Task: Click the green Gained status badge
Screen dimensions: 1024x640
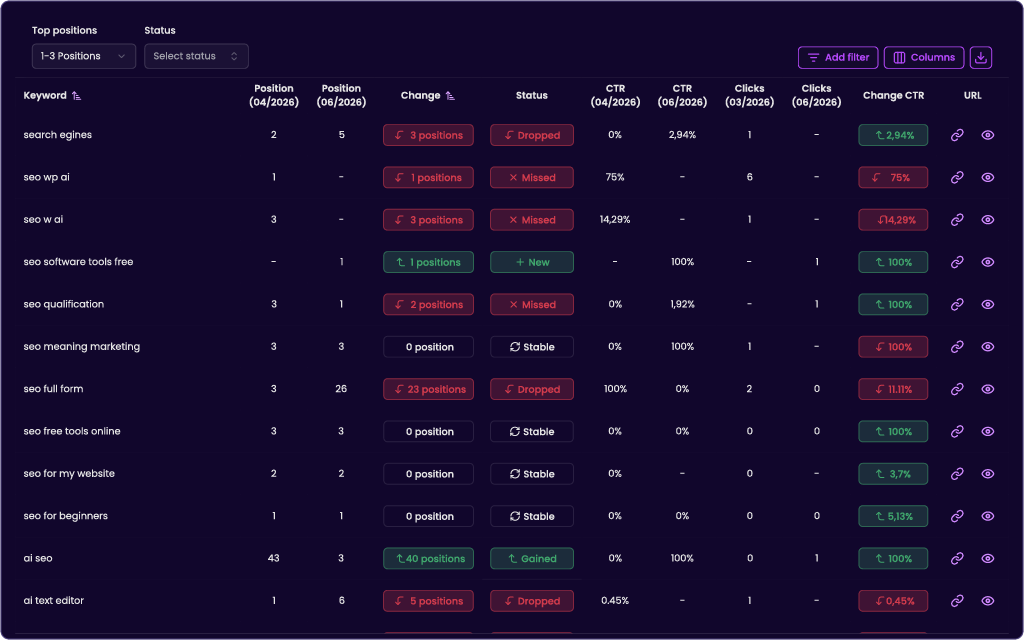Action: [x=532, y=558]
